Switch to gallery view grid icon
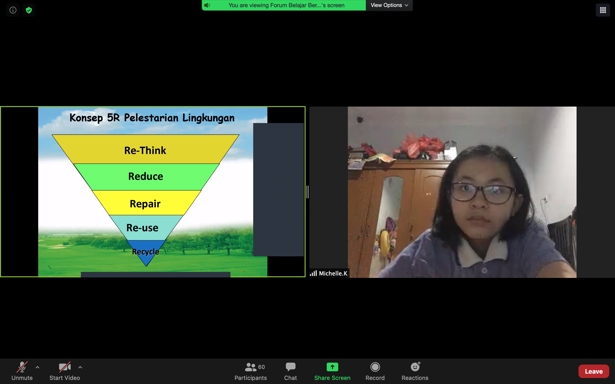This screenshot has height=384, width=615. coord(603,10)
